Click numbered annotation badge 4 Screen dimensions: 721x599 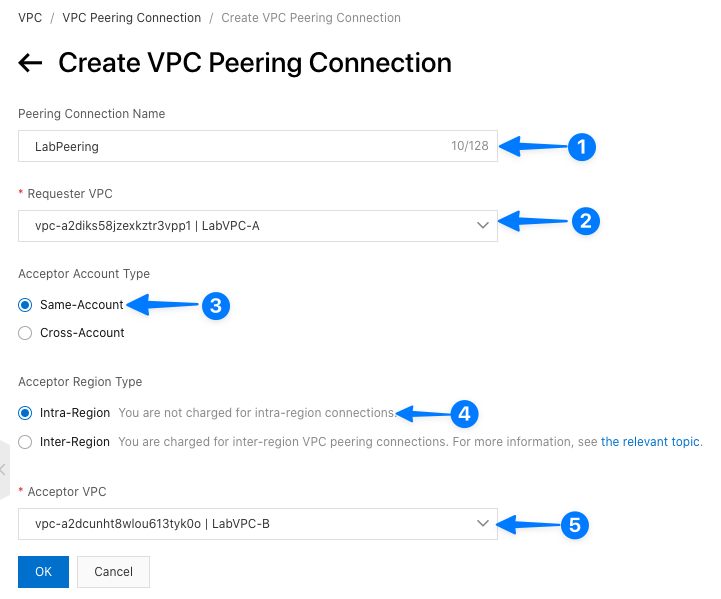(464, 413)
